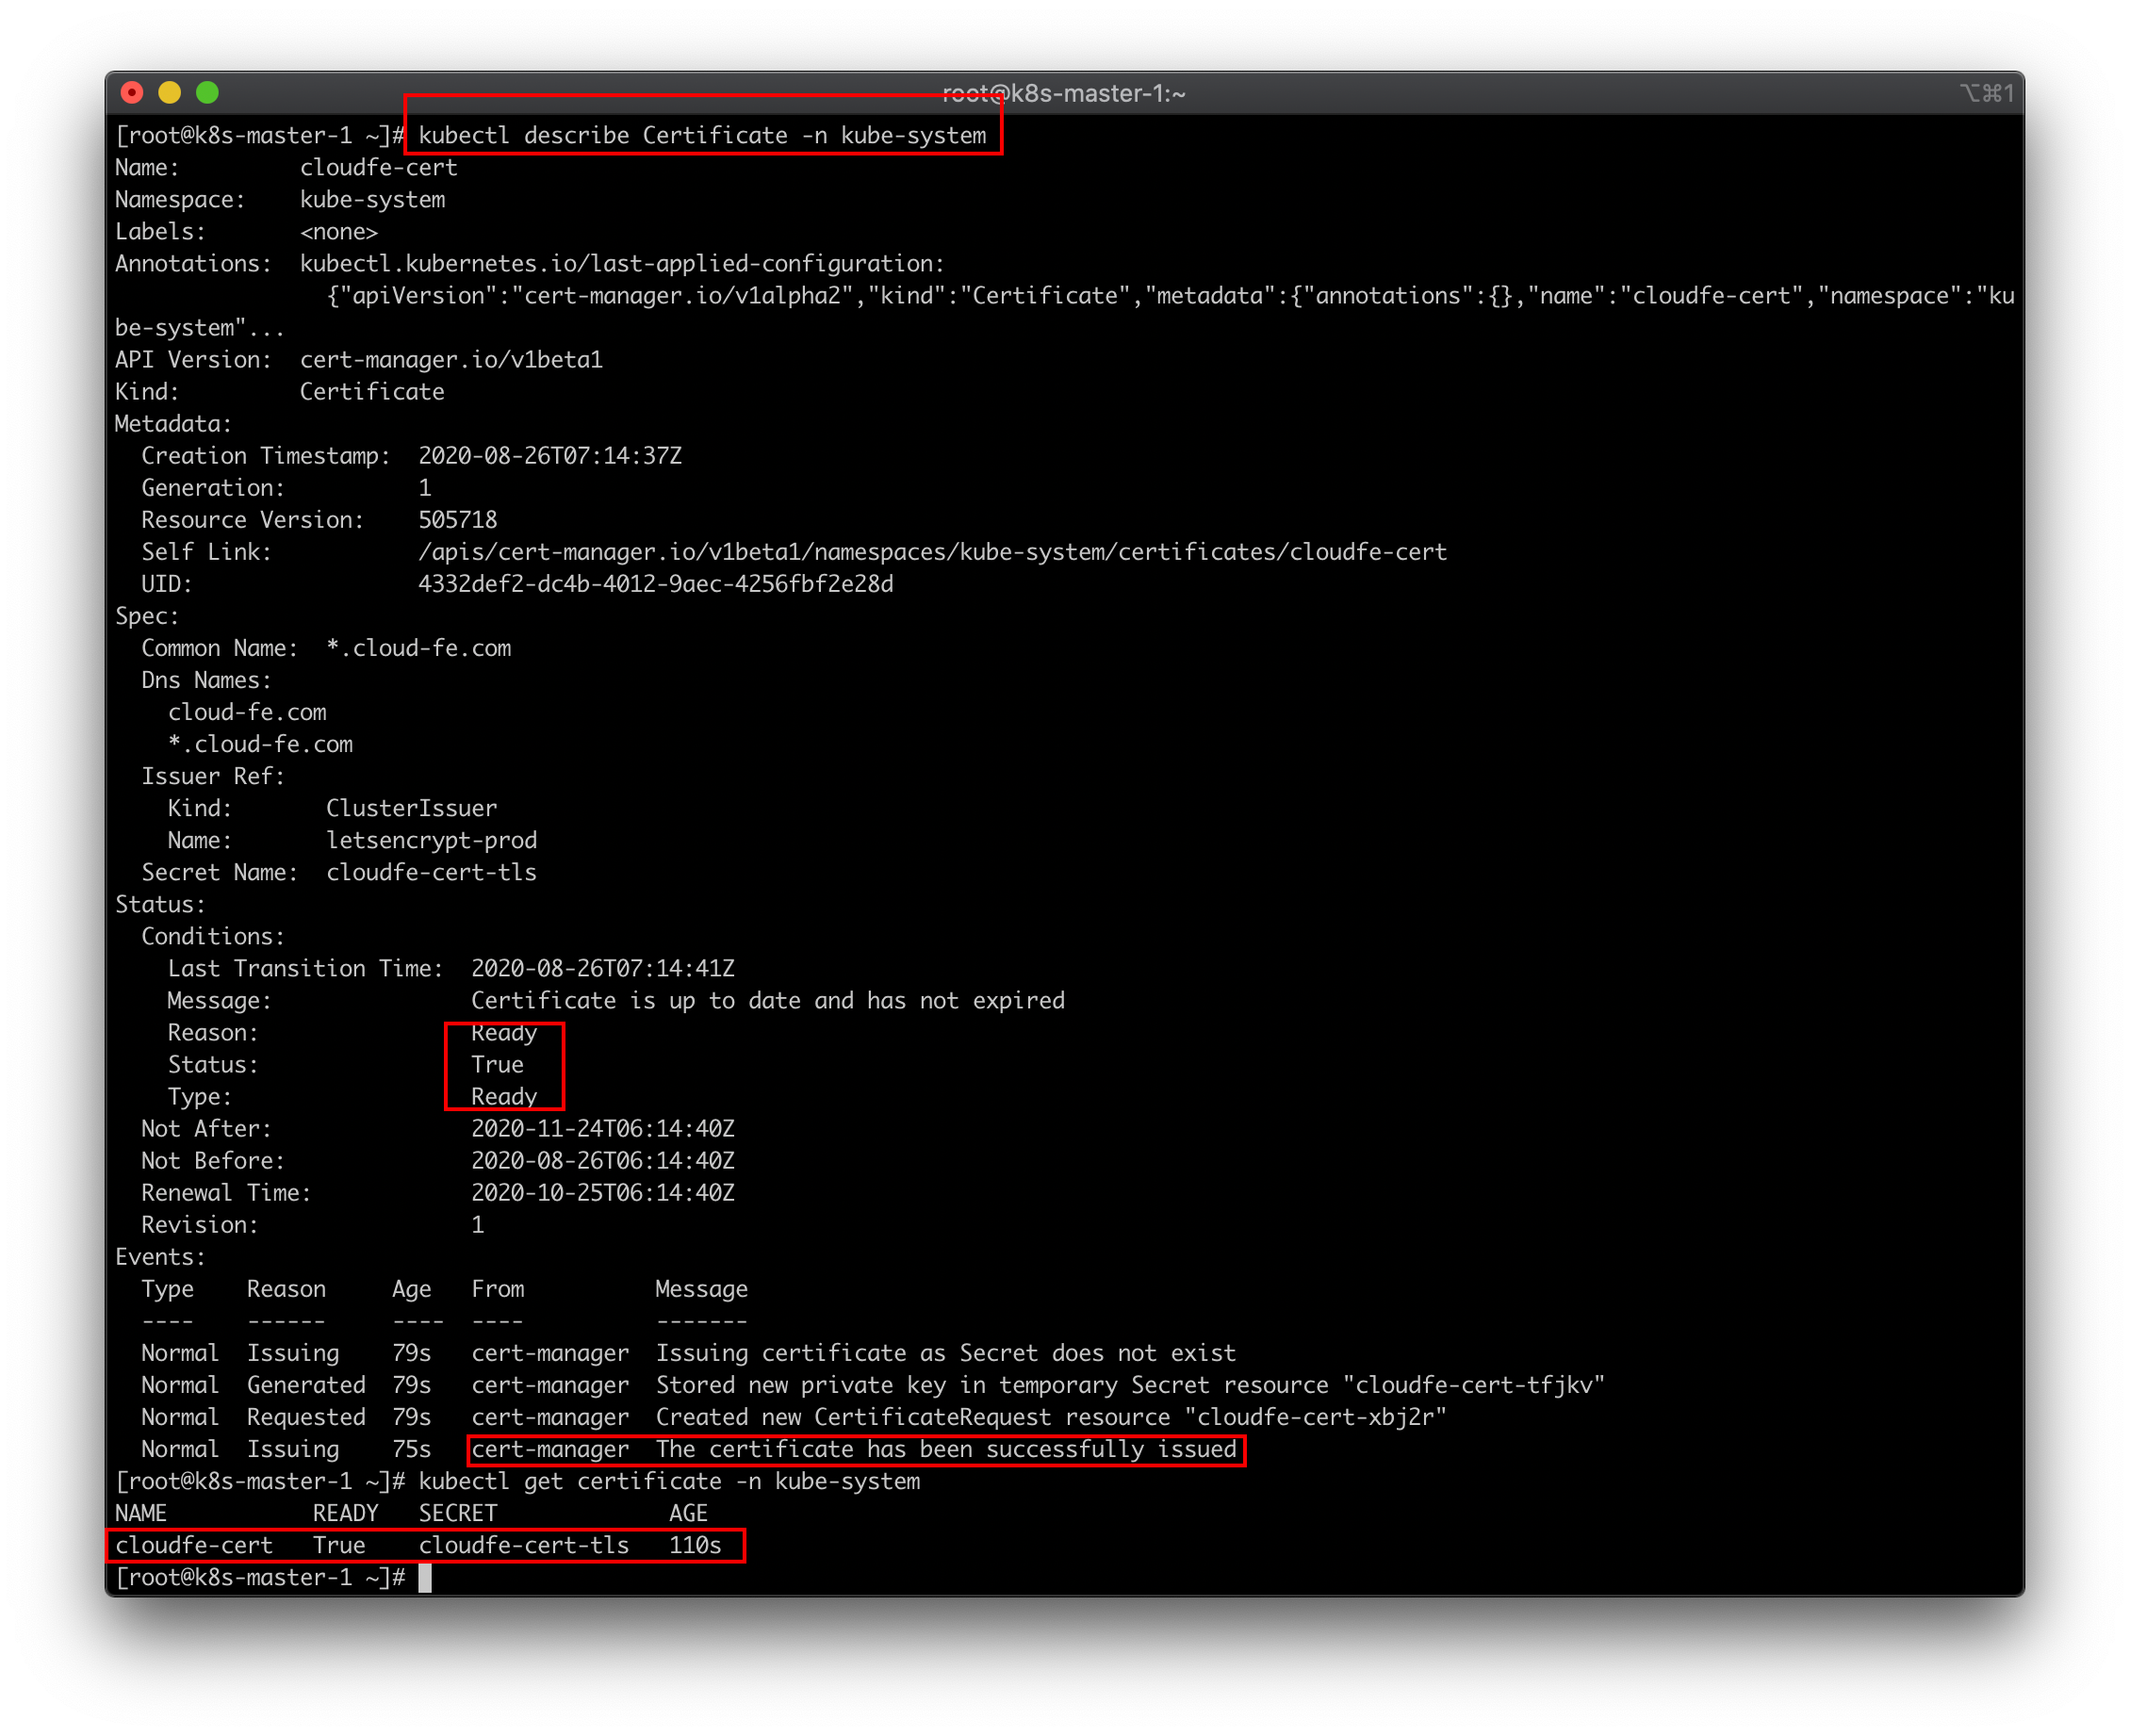Viewport: 2130px width, 1736px height.
Task: Click event certificate has been successfully issued
Action: point(945,1449)
